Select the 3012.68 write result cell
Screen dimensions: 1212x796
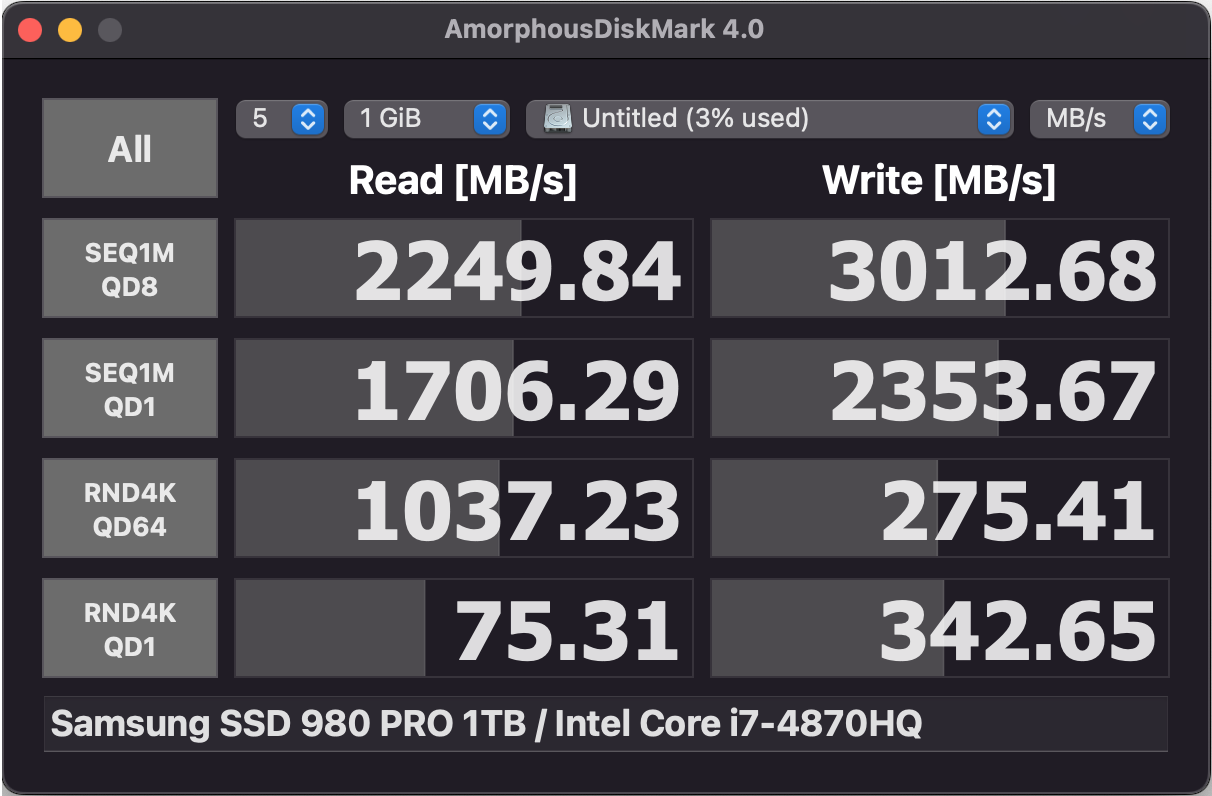click(x=938, y=267)
